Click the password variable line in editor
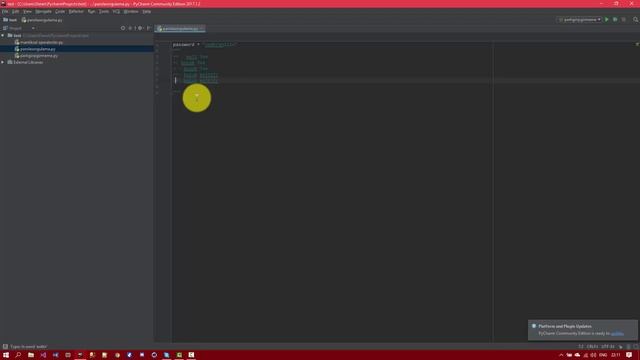This screenshot has width=640, height=360. point(204,44)
